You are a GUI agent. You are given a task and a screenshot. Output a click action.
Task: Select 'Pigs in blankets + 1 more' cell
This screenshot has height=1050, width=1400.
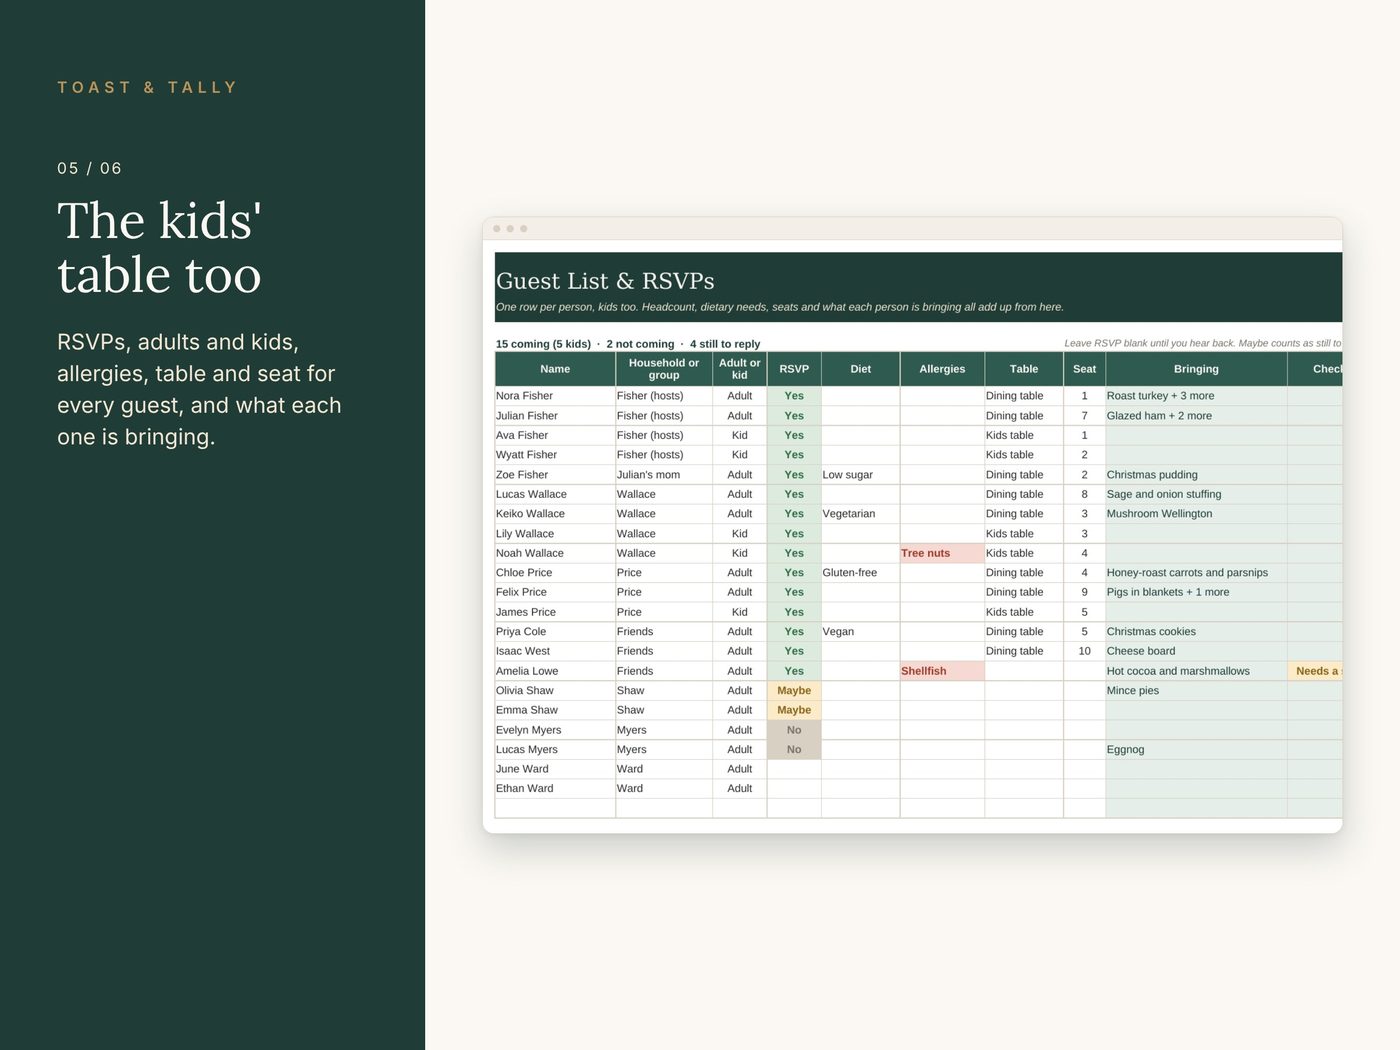click(x=1196, y=592)
